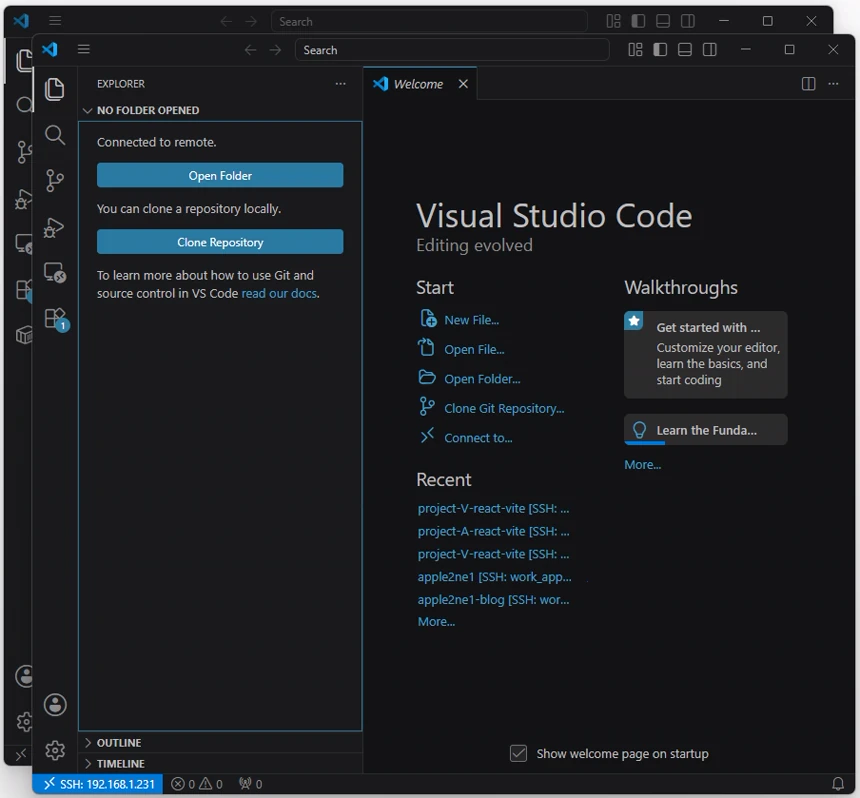
Task: Open the apple2ne1 [SSH: work_app... recent item
Action: click(x=494, y=577)
